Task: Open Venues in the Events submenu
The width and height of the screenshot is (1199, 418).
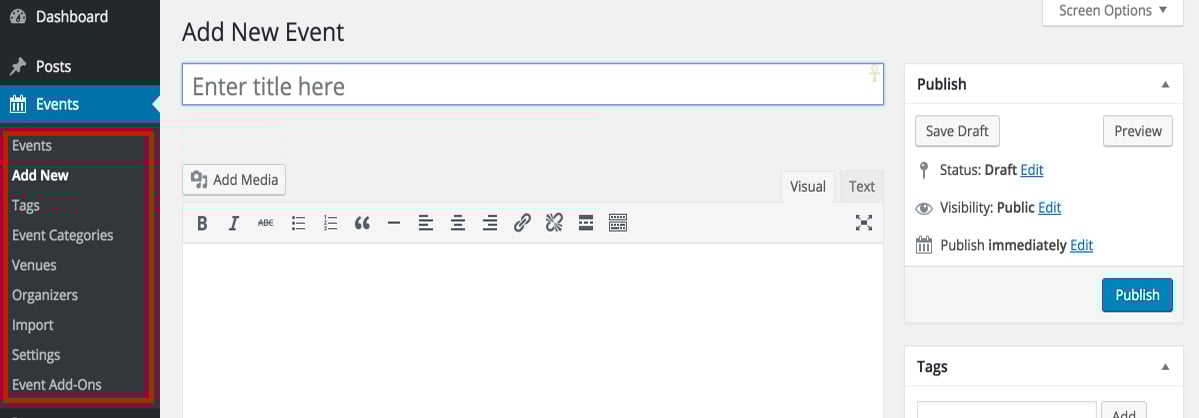Action: pos(34,265)
